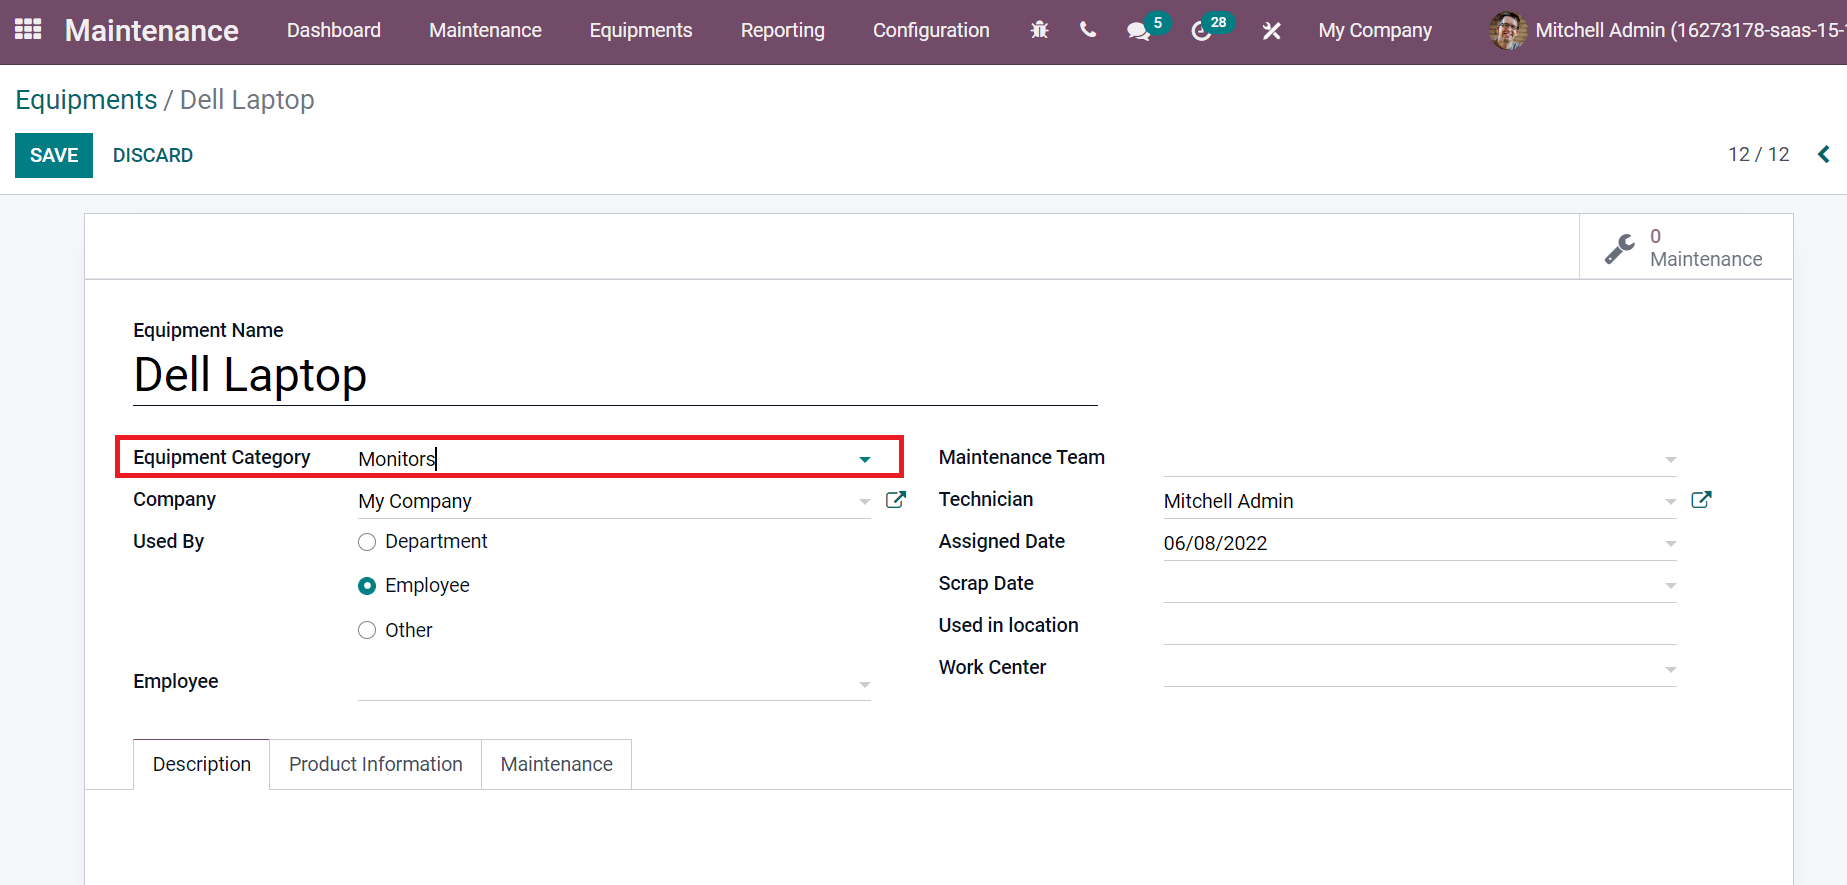Click the crossed-tools icon in the top bar
1847x885 pixels.
point(1271,31)
